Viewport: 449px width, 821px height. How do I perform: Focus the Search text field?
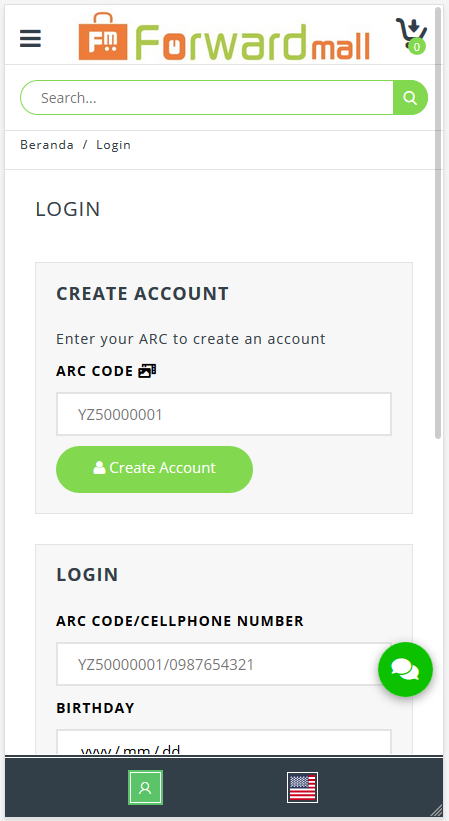coord(207,97)
